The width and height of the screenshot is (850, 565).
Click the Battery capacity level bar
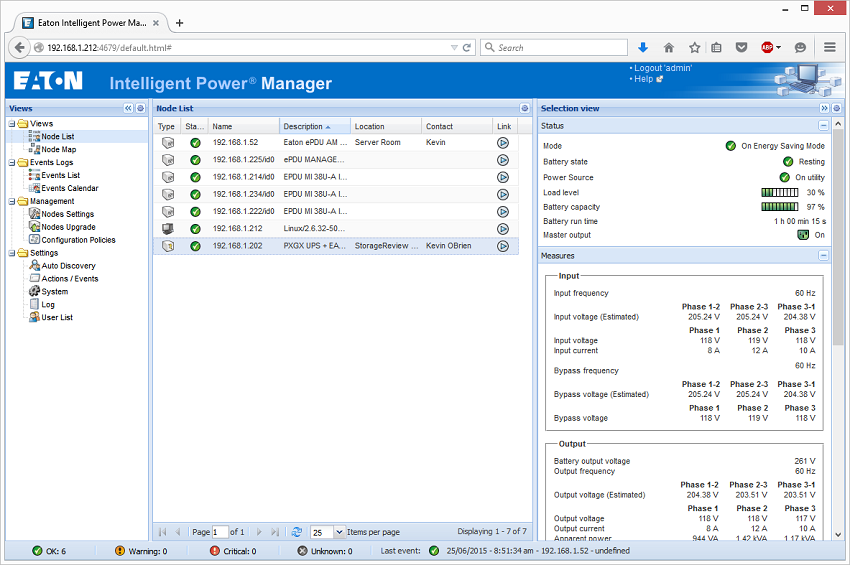pos(779,207)
